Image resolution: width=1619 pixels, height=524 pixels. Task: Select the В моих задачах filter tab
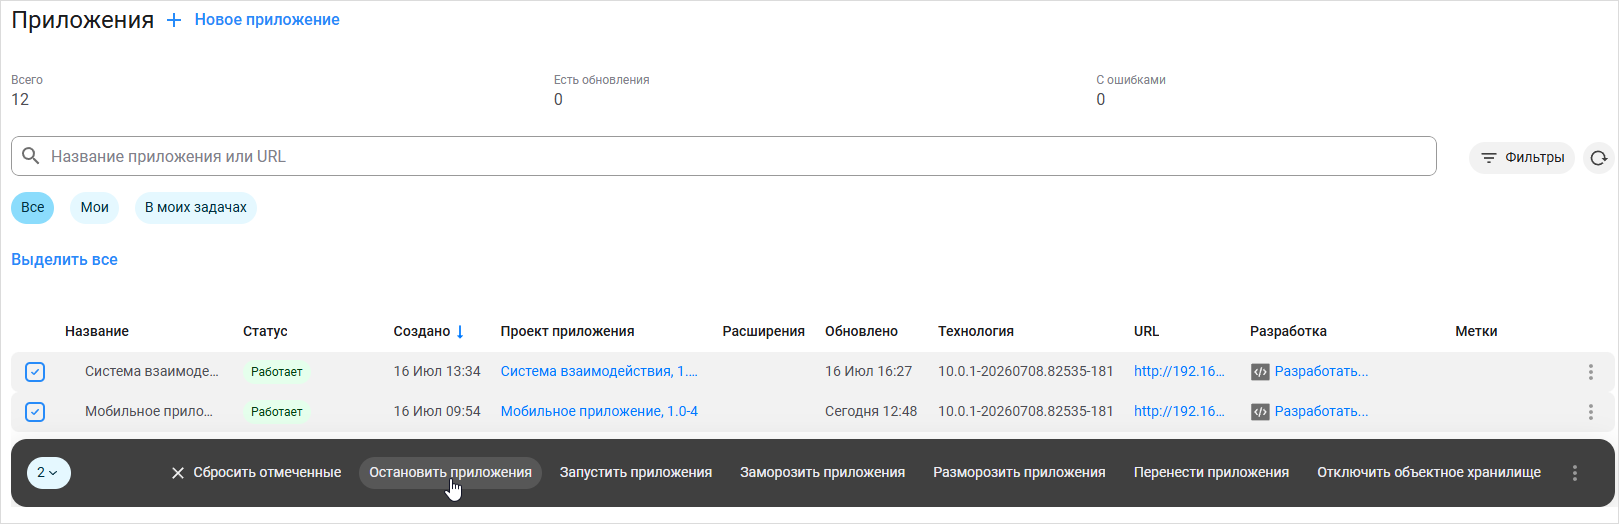point(196,208)
